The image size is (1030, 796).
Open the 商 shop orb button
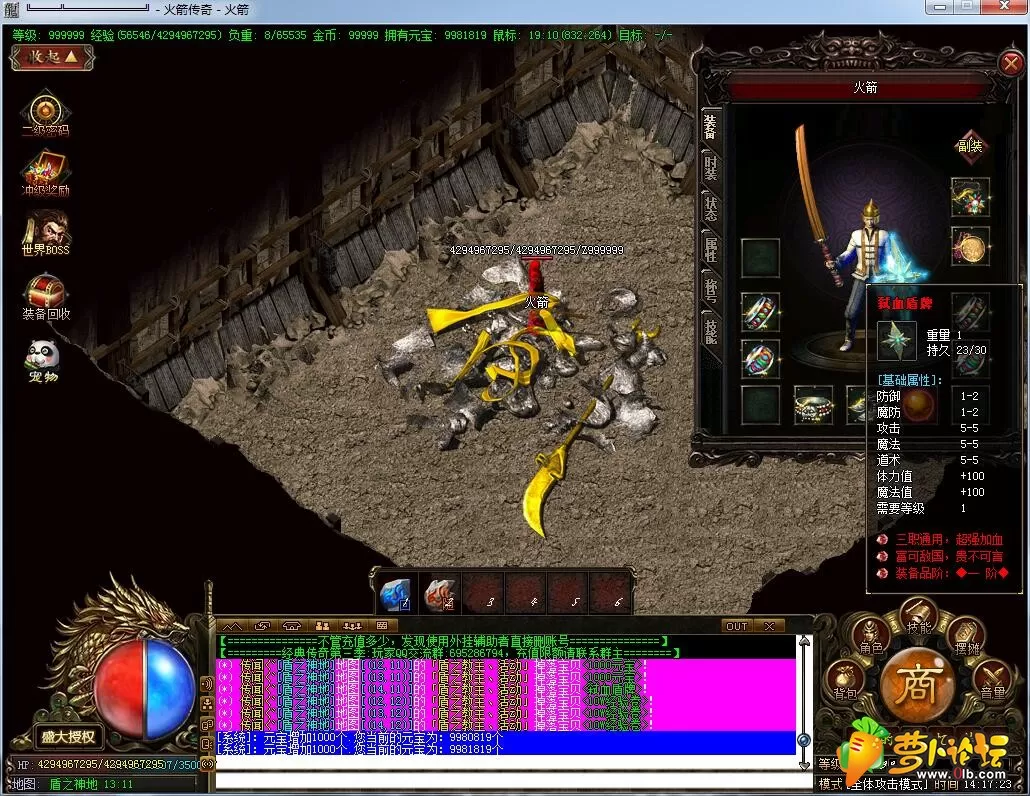[x=918, y=684]
